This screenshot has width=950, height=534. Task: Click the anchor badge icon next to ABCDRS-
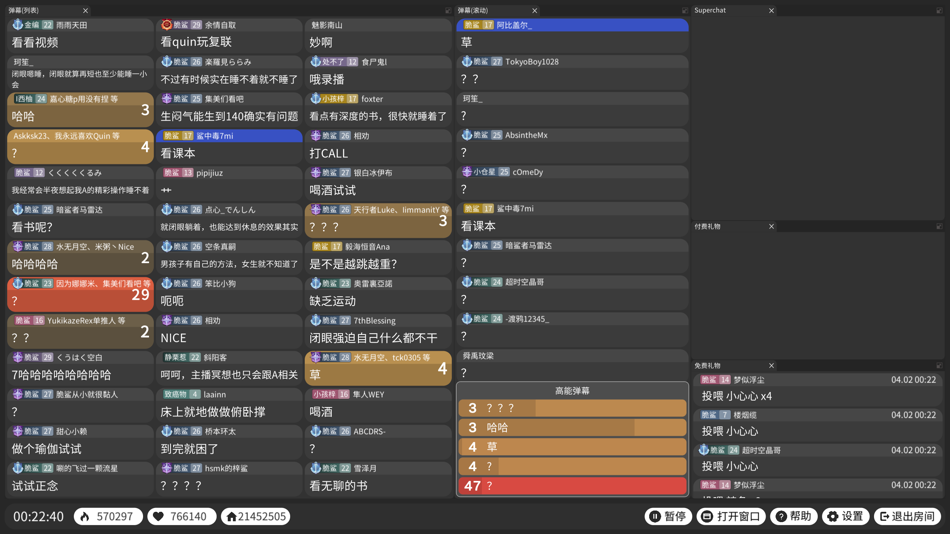pyautogui.click(x=316, y=431)
